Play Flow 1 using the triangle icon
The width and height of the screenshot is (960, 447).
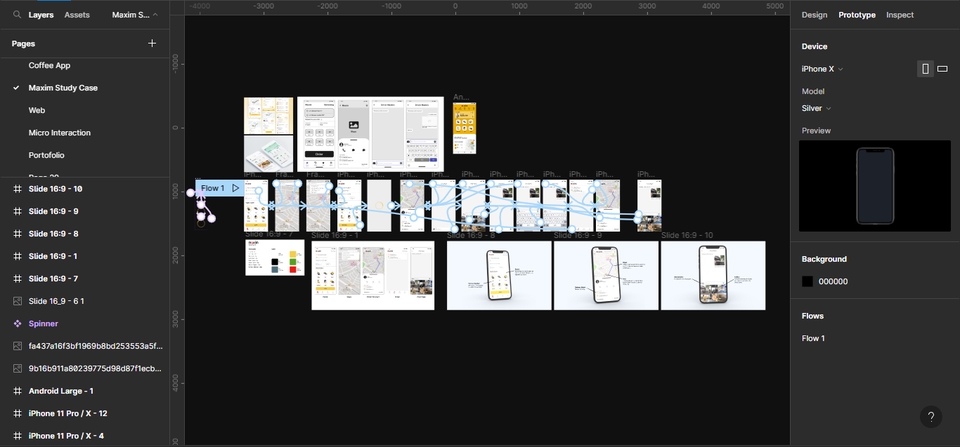coord(236,188)
